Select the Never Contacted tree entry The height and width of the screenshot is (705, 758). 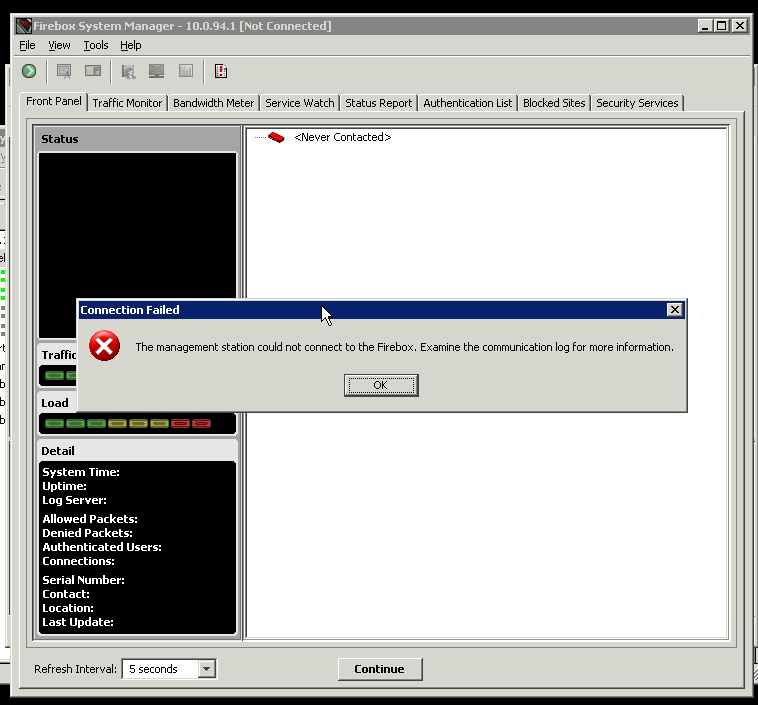(x=342, y=137)
